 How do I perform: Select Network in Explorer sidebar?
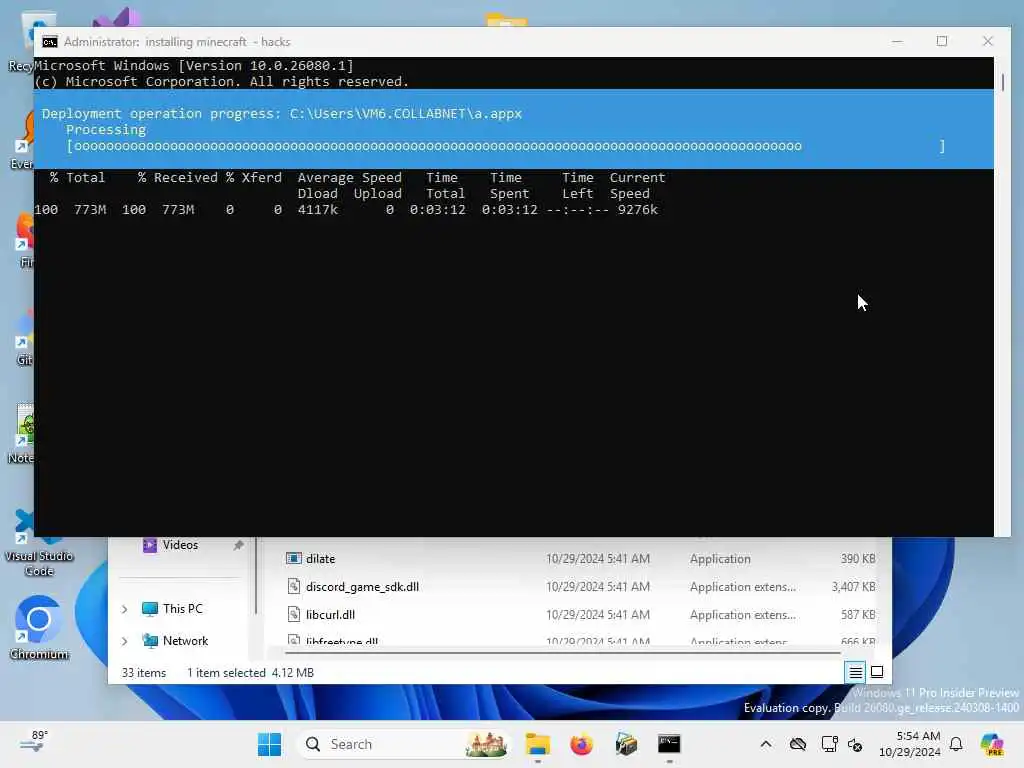[185, 641]
